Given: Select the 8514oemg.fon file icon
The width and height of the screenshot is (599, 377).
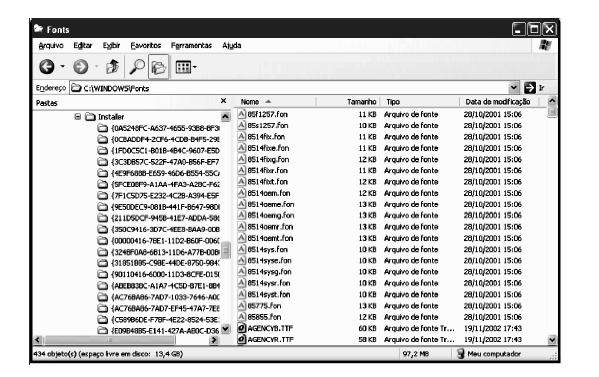Looking at the screenshot, I should point(241,215).
